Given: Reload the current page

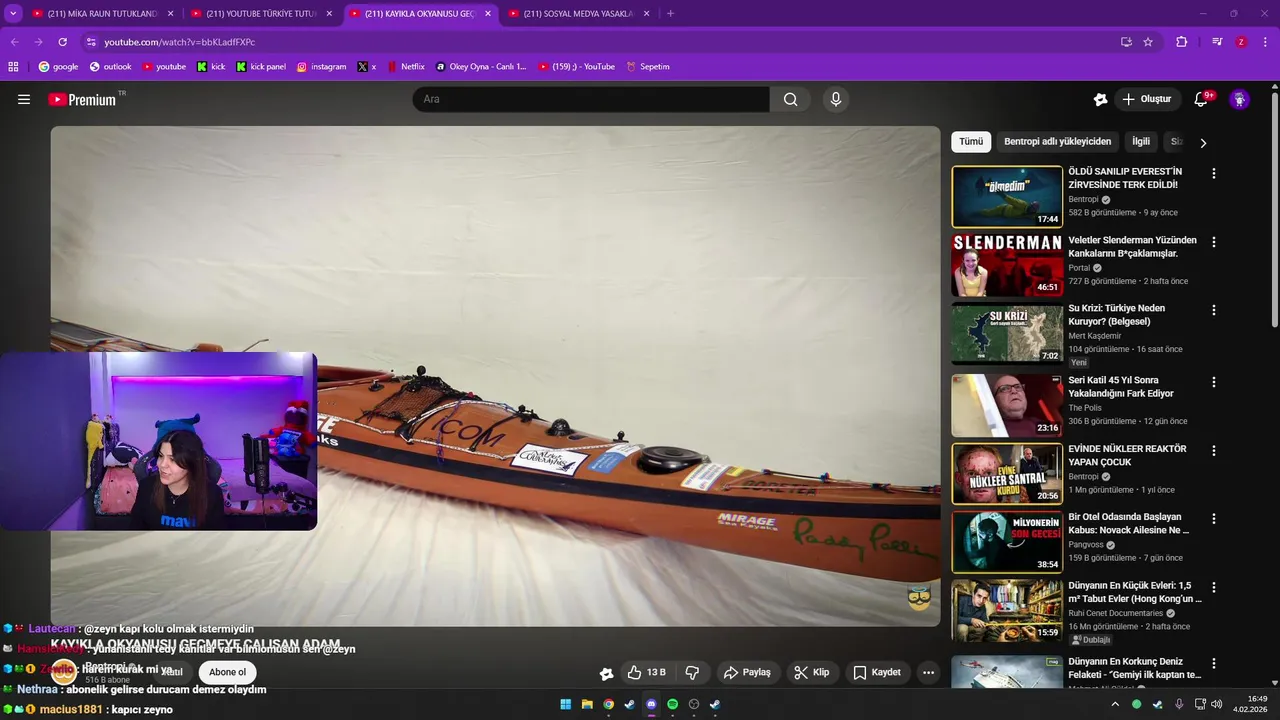Looking at the screenshot, I should [62, 42].
